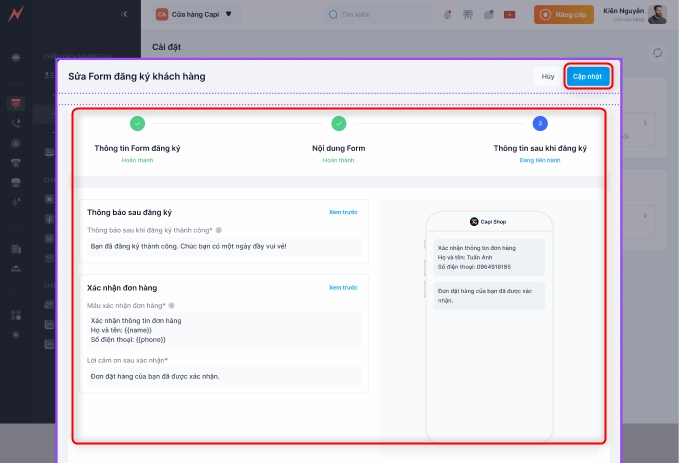The height and width of the screenshot is (463, 679).
Task: Click the search box in the top bar
Action: 375,15
